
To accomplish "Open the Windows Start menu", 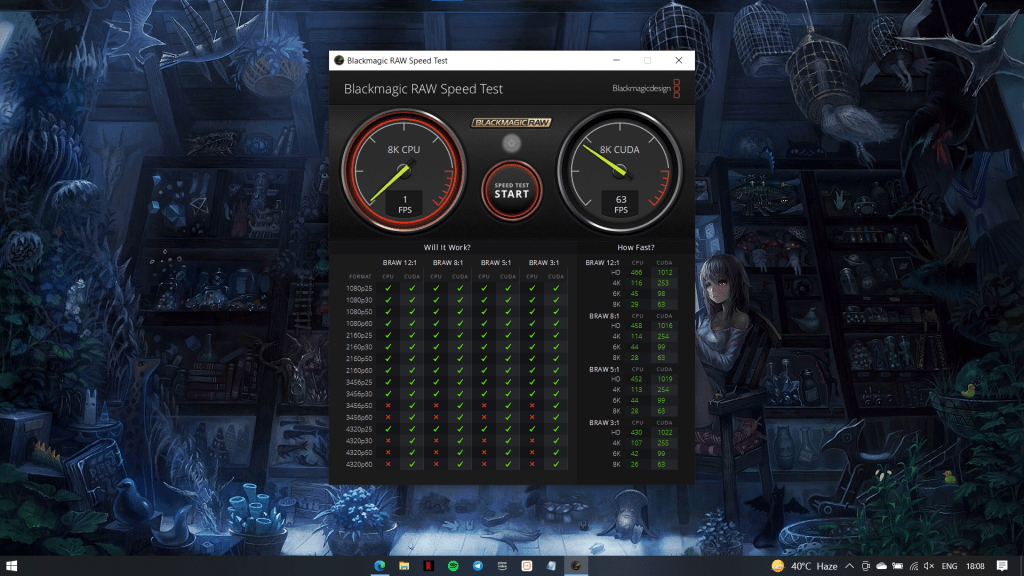I will (x=11, y=566).
